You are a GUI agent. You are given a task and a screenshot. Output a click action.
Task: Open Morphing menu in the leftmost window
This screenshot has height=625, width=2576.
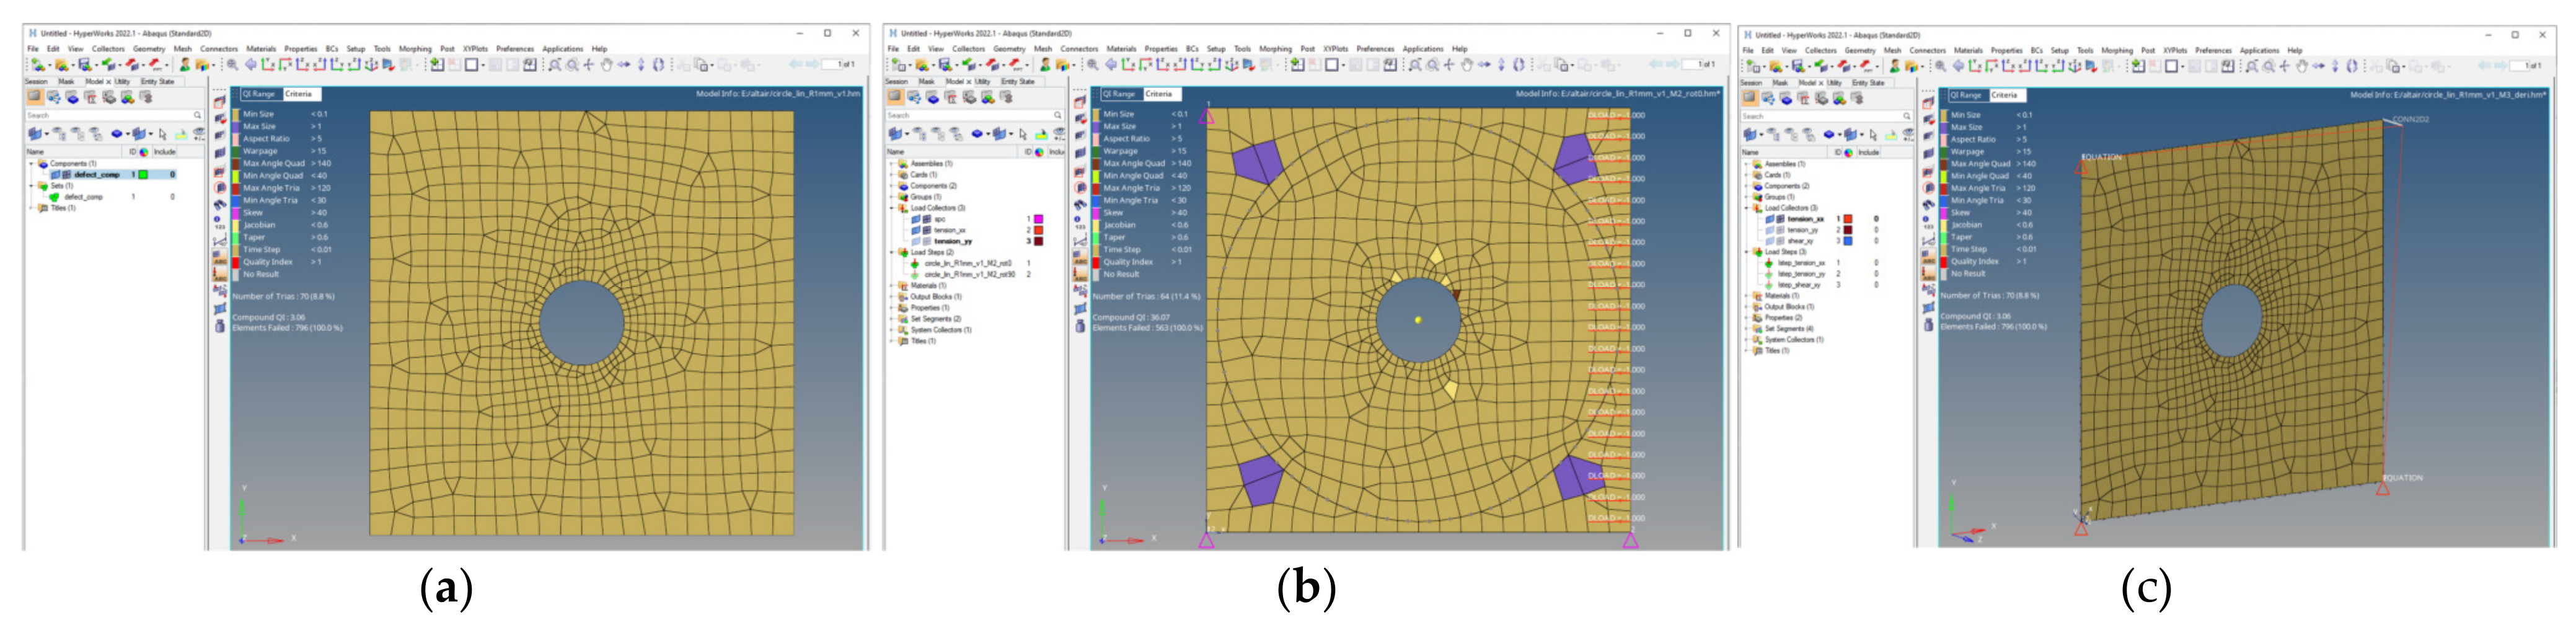(414, 48)
